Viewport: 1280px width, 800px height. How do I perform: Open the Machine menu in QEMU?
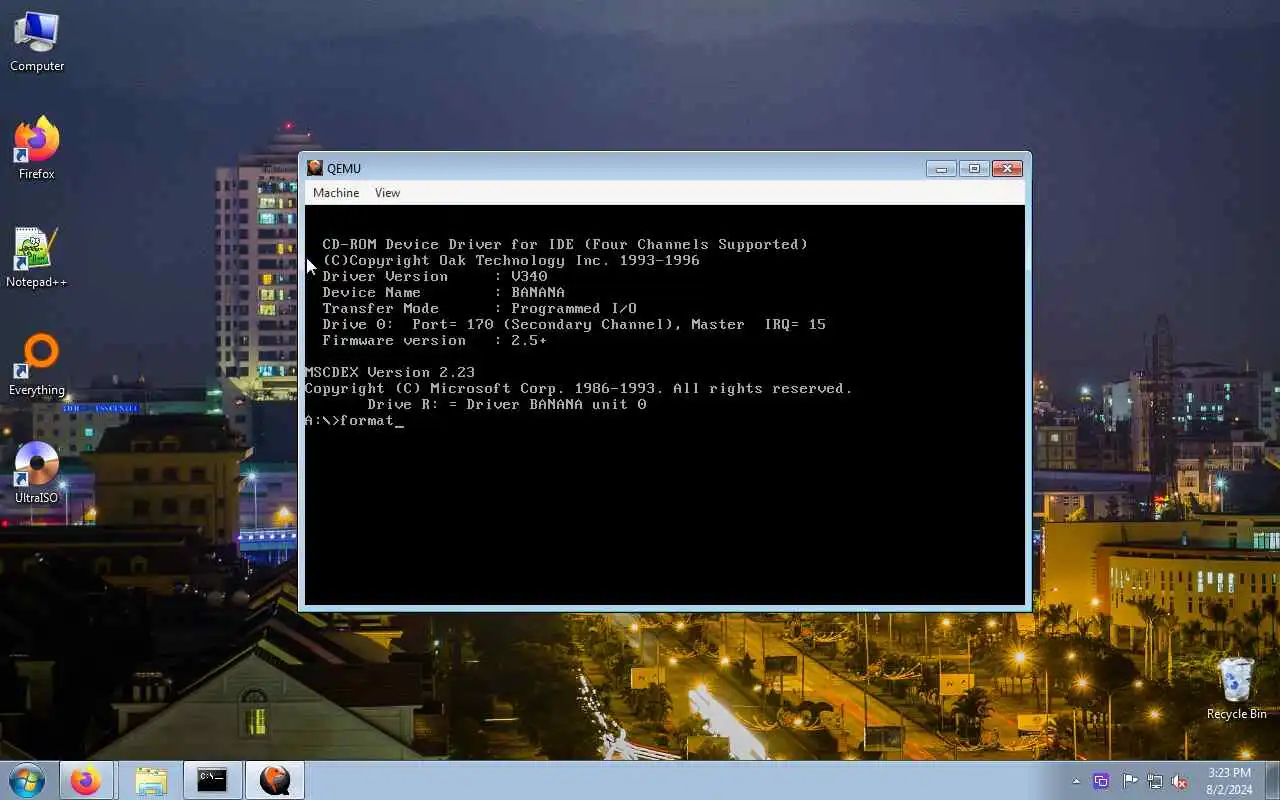pyautogui.click(x=336, y=193)
